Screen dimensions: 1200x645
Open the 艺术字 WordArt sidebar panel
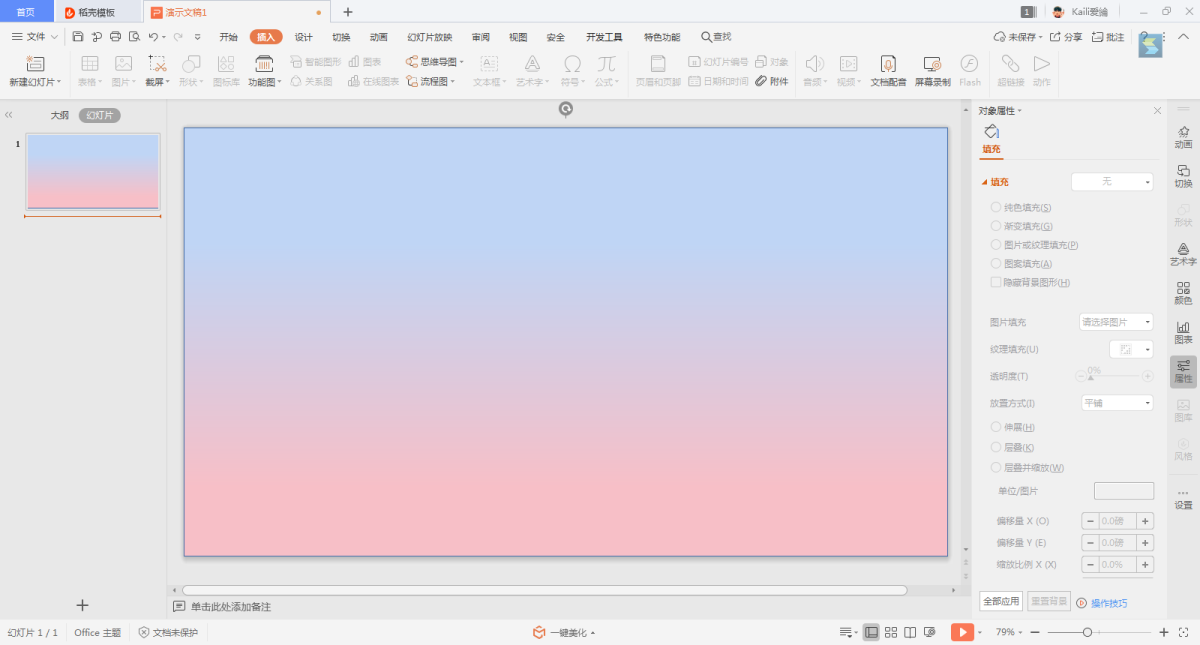click(x=1183, y=254)
